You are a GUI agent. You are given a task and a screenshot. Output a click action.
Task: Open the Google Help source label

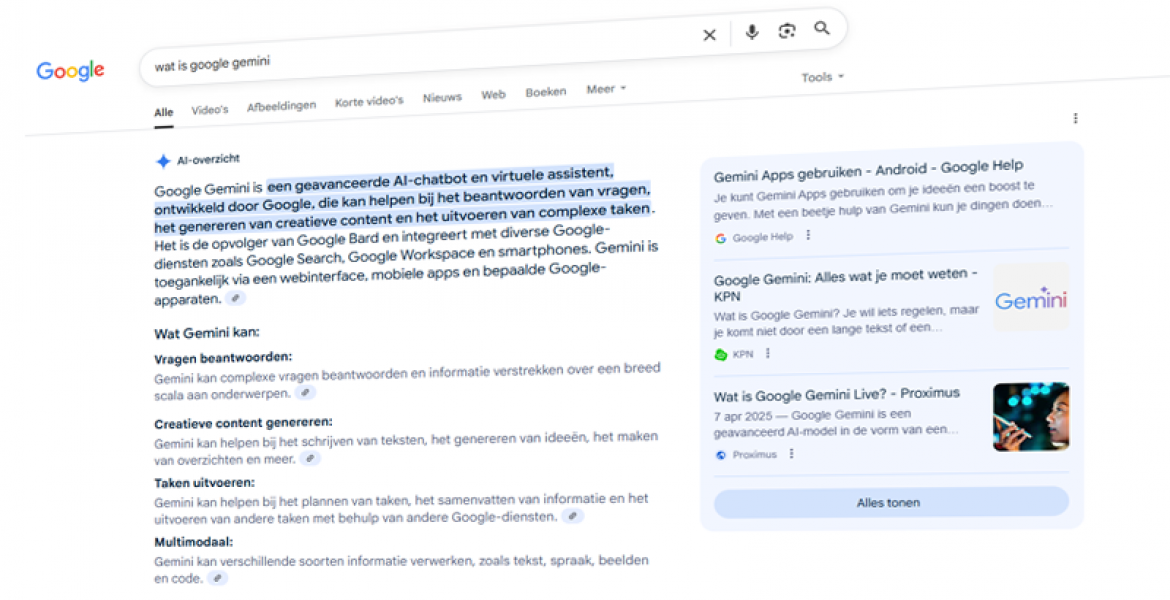[x=762, y=237]
